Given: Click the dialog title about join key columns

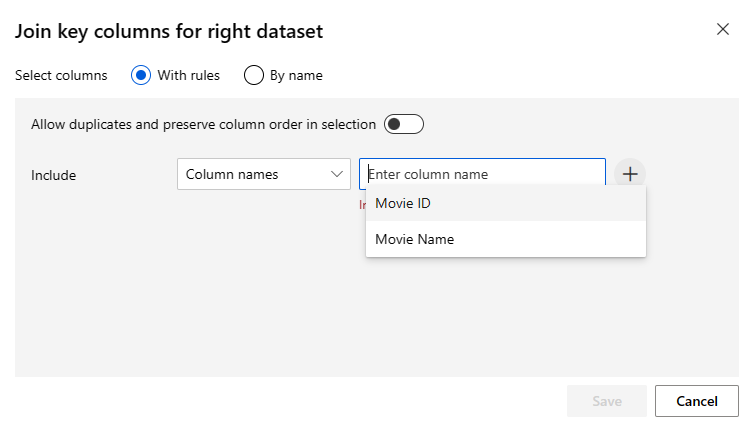Looking at the screenshot, I should pyautogui.click(x=168, y=31).
